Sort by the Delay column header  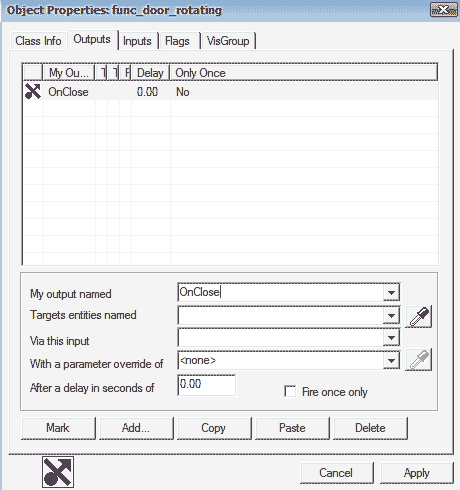[150, 73]
